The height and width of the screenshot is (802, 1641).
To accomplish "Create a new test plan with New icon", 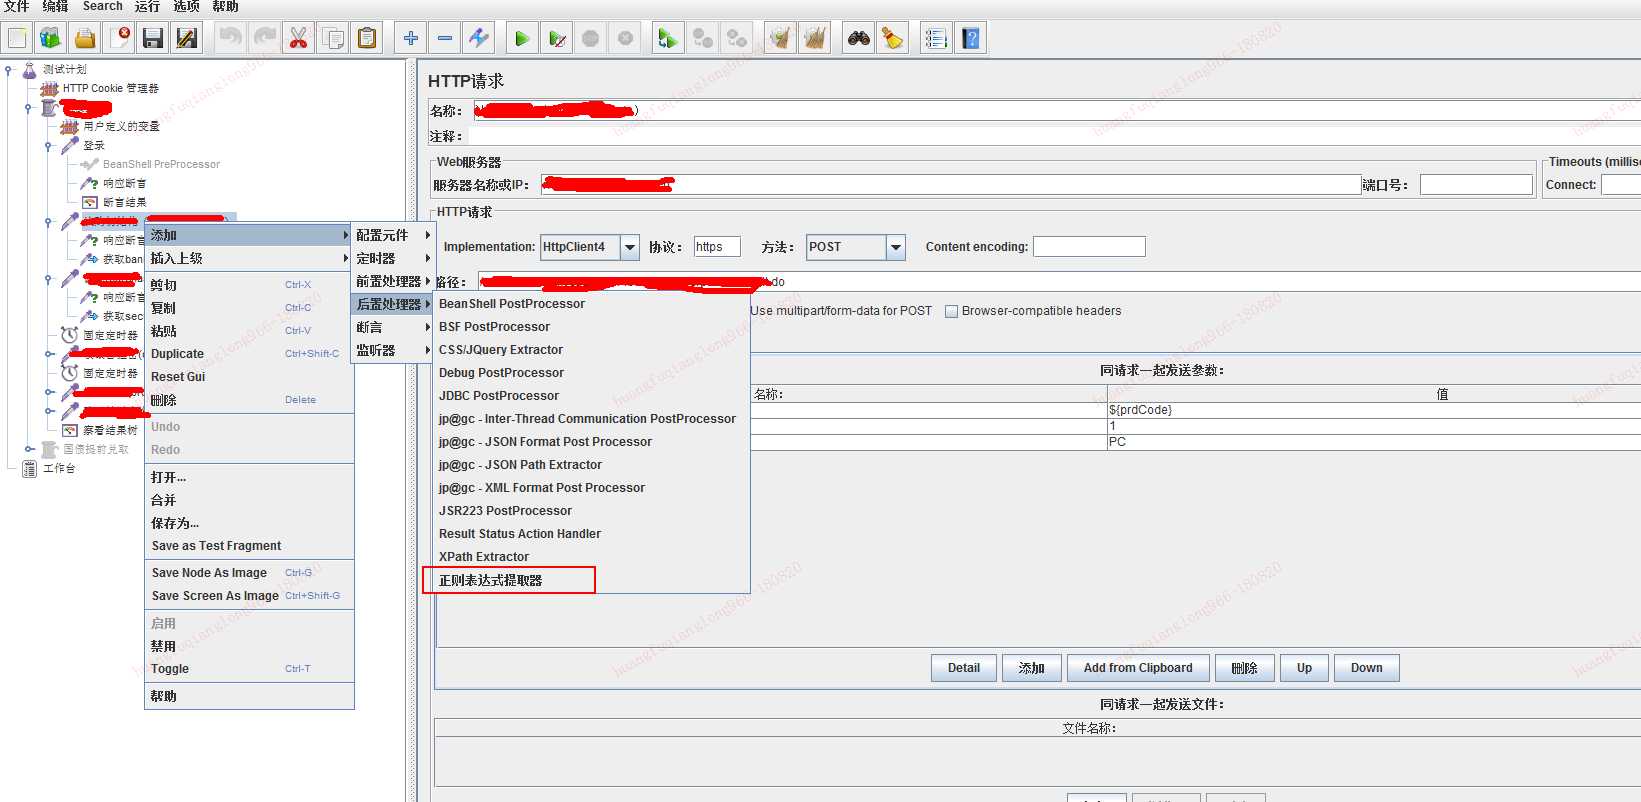I will pos(17,38).
